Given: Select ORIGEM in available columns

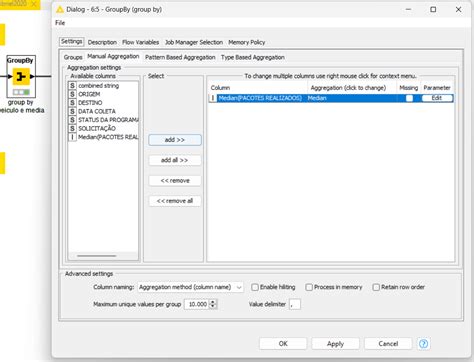Looking at the screenshot, I should pos(103,94).
